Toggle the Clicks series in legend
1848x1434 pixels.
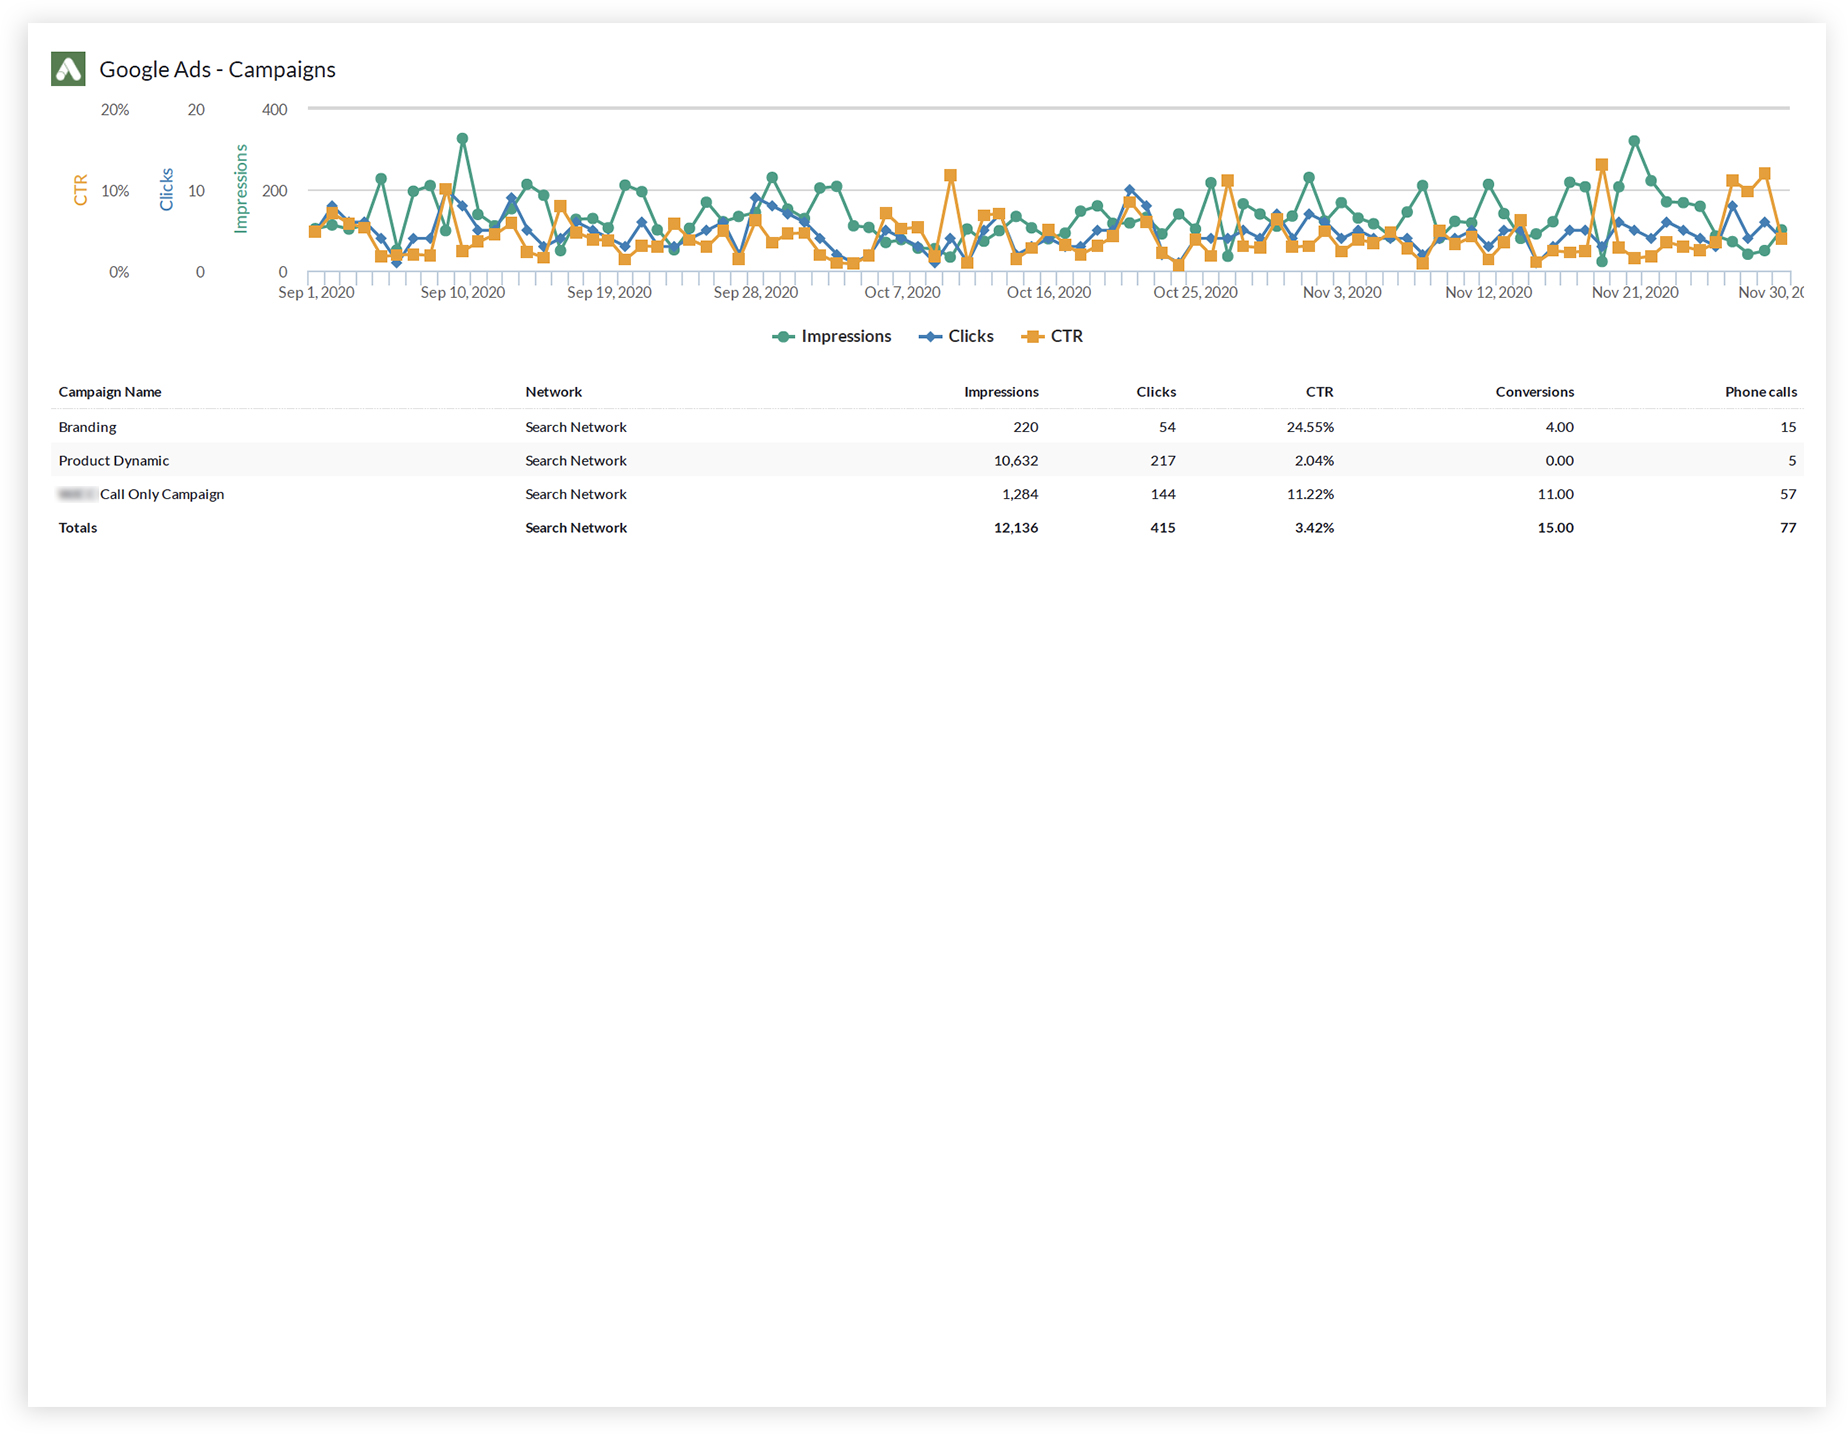coord(970,337)
